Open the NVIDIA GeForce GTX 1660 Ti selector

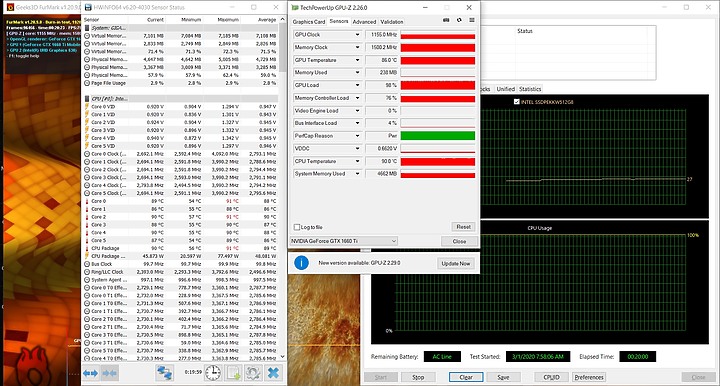click(343, 241)
